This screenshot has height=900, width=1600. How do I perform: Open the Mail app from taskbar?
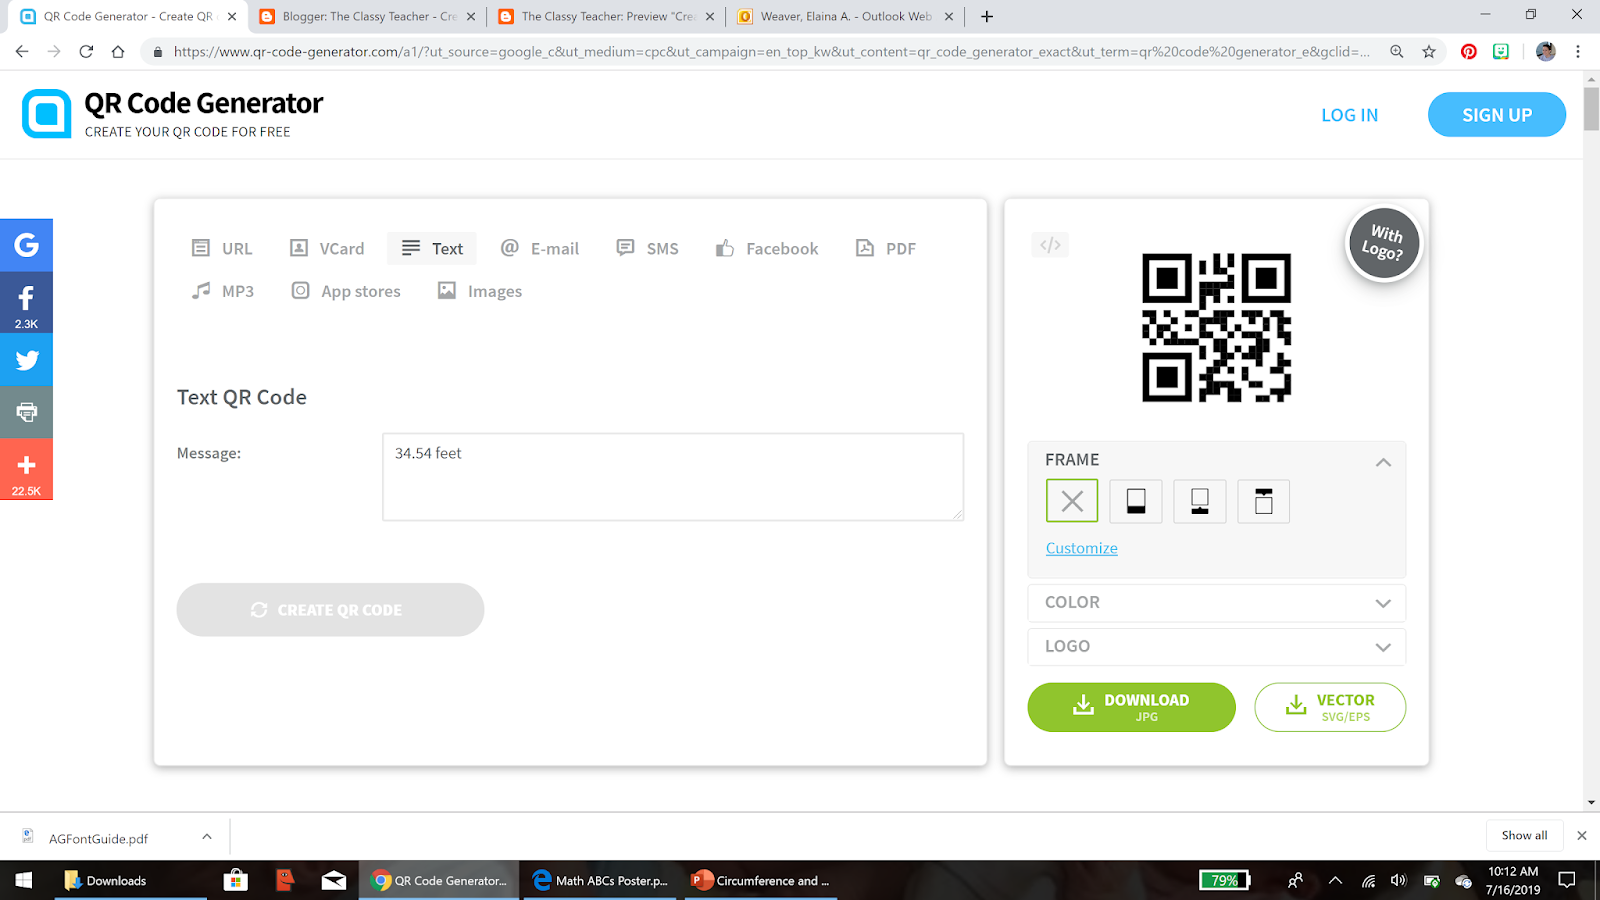tap(334, 880)
